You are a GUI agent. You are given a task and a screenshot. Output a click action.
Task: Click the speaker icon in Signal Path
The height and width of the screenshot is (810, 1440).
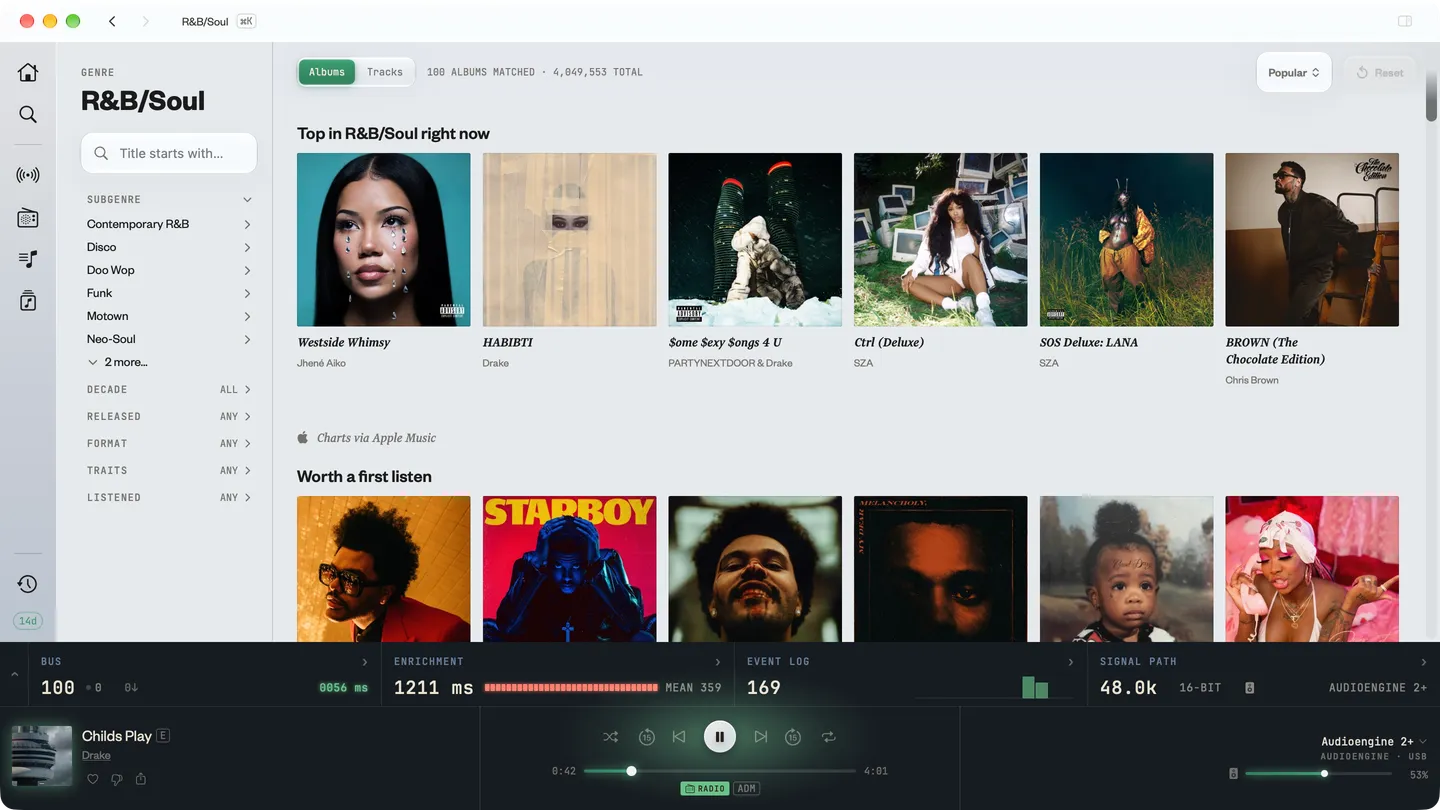point(1249,688)
